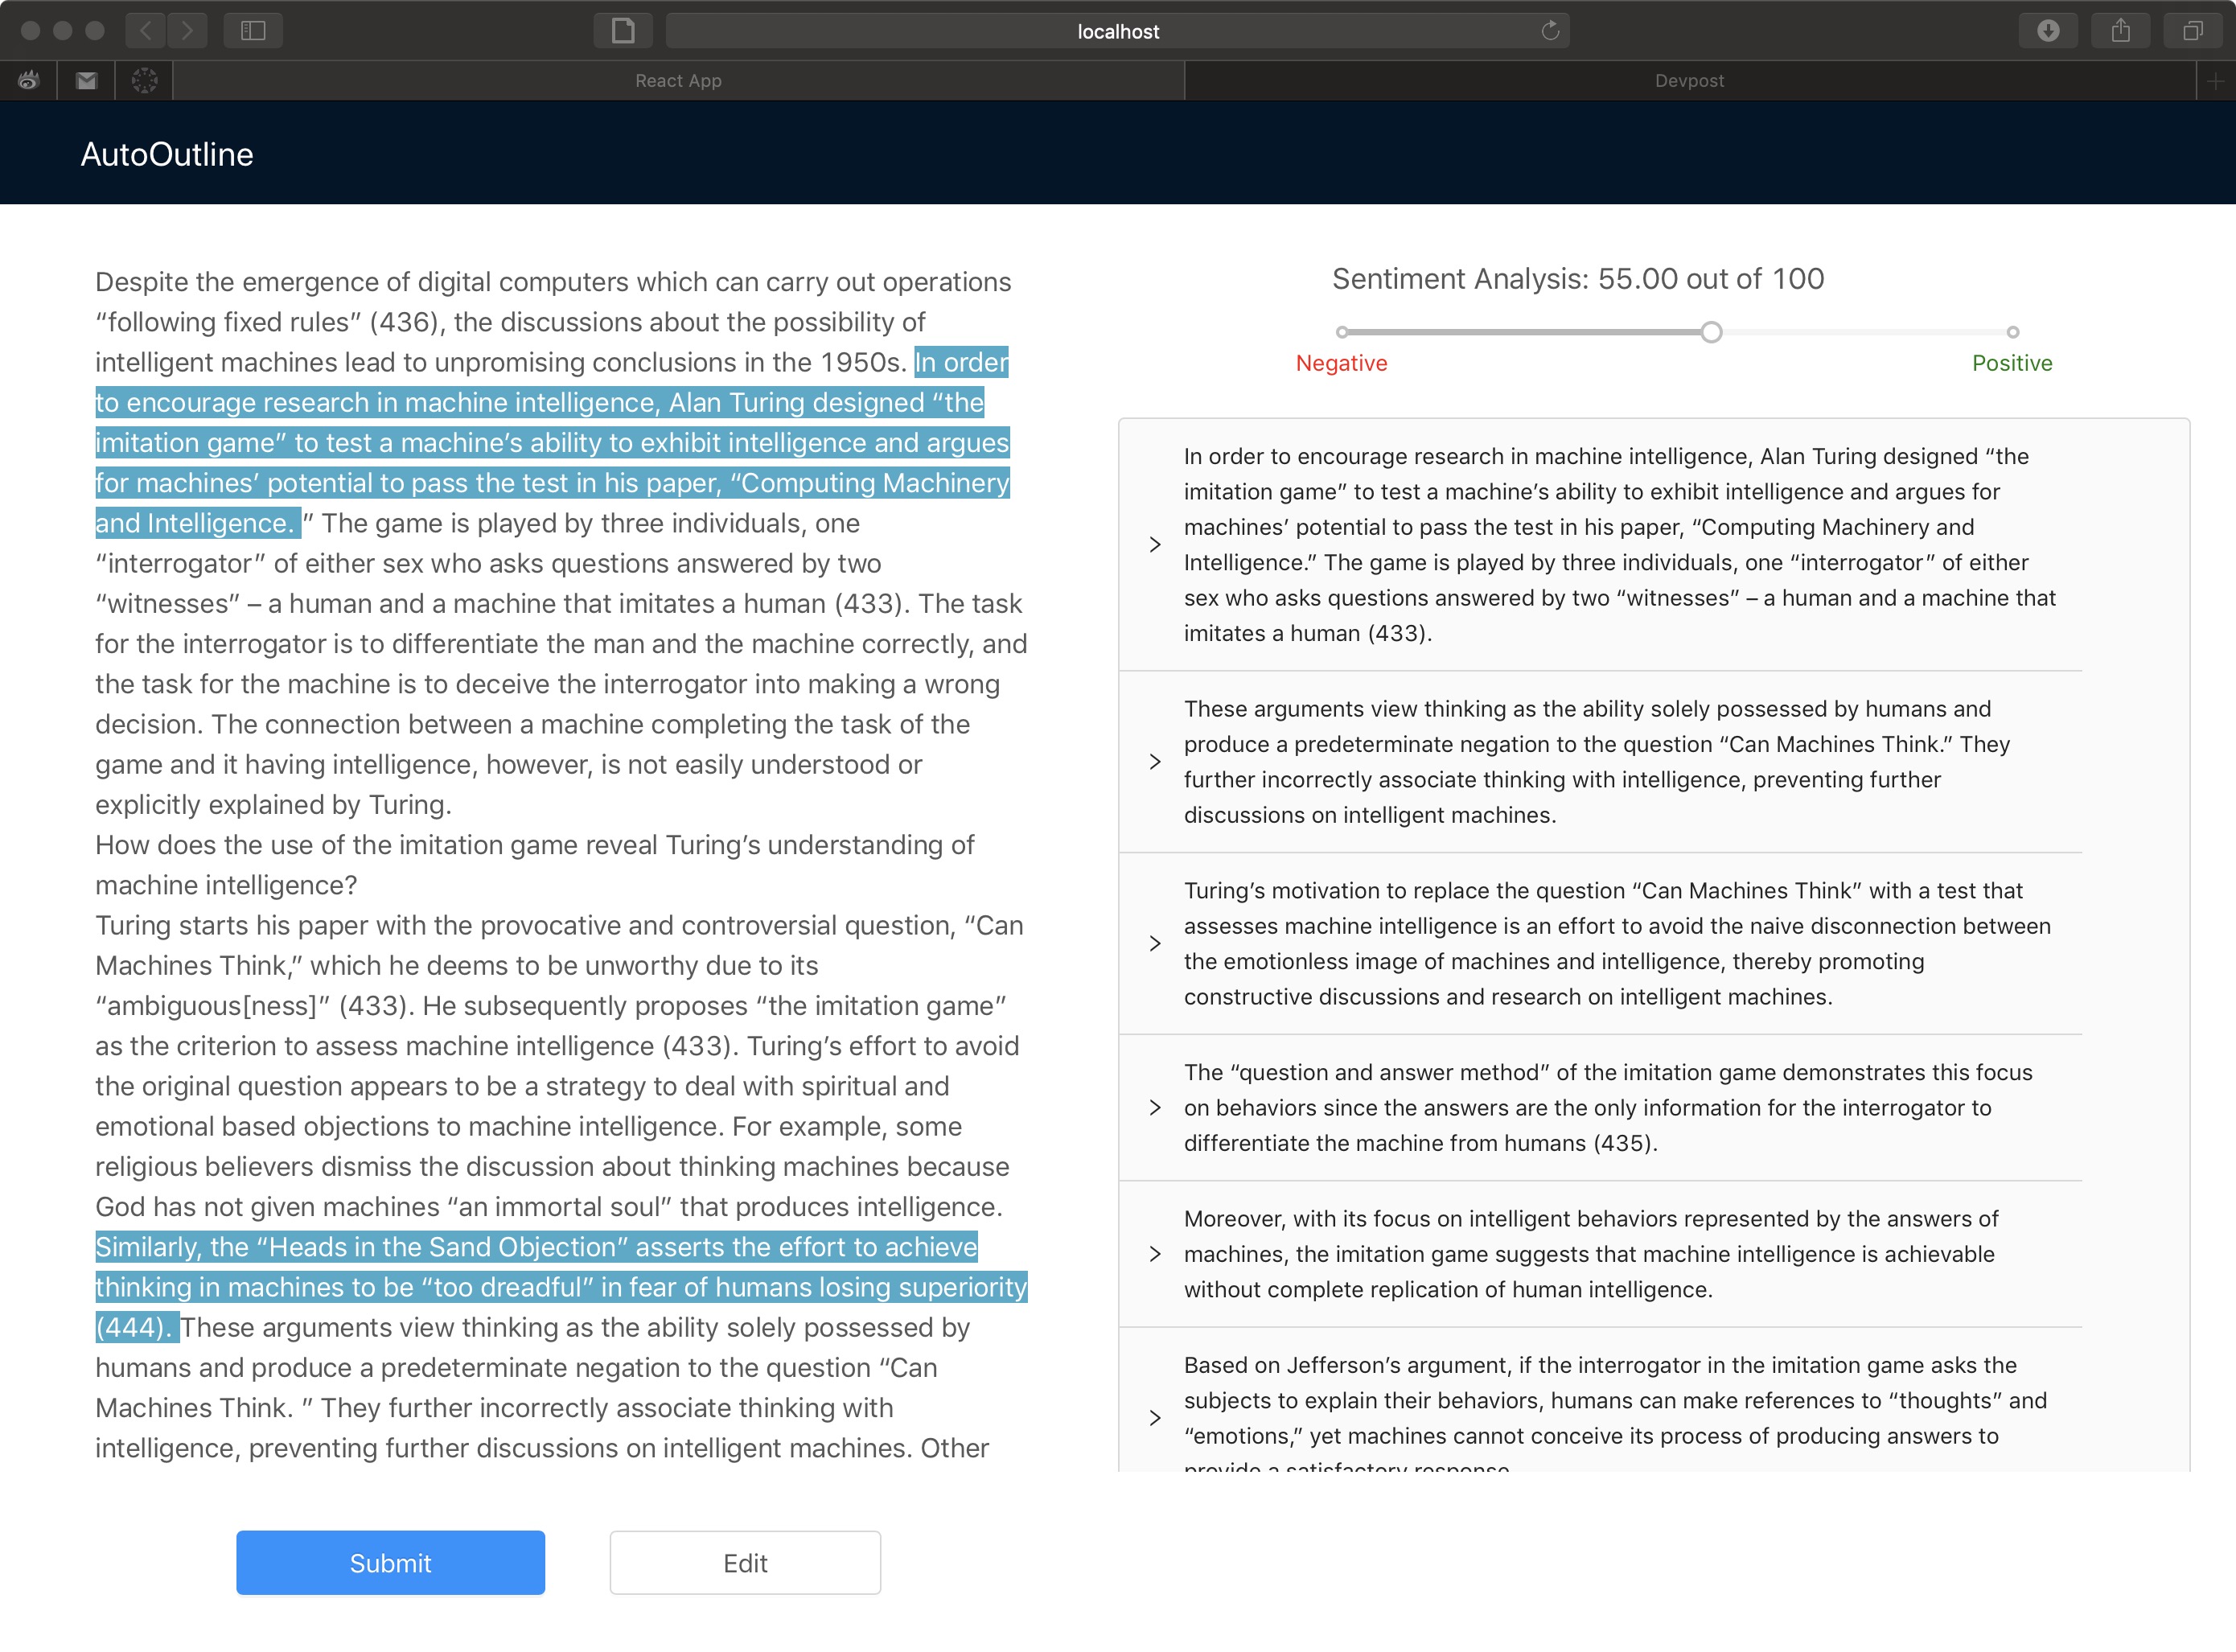
Task: Expand the 'Moreover, with its focus' item
Action: pyautogui.click(x=1155, y=1254)
